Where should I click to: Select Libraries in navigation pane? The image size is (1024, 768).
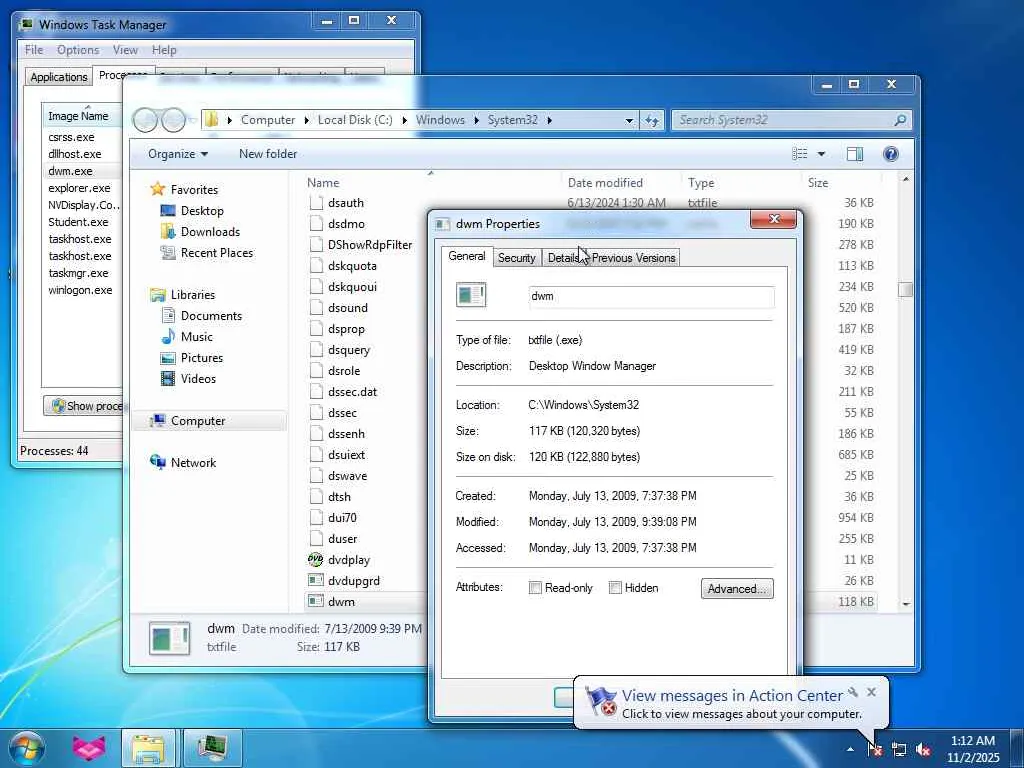tap(193, 295)
